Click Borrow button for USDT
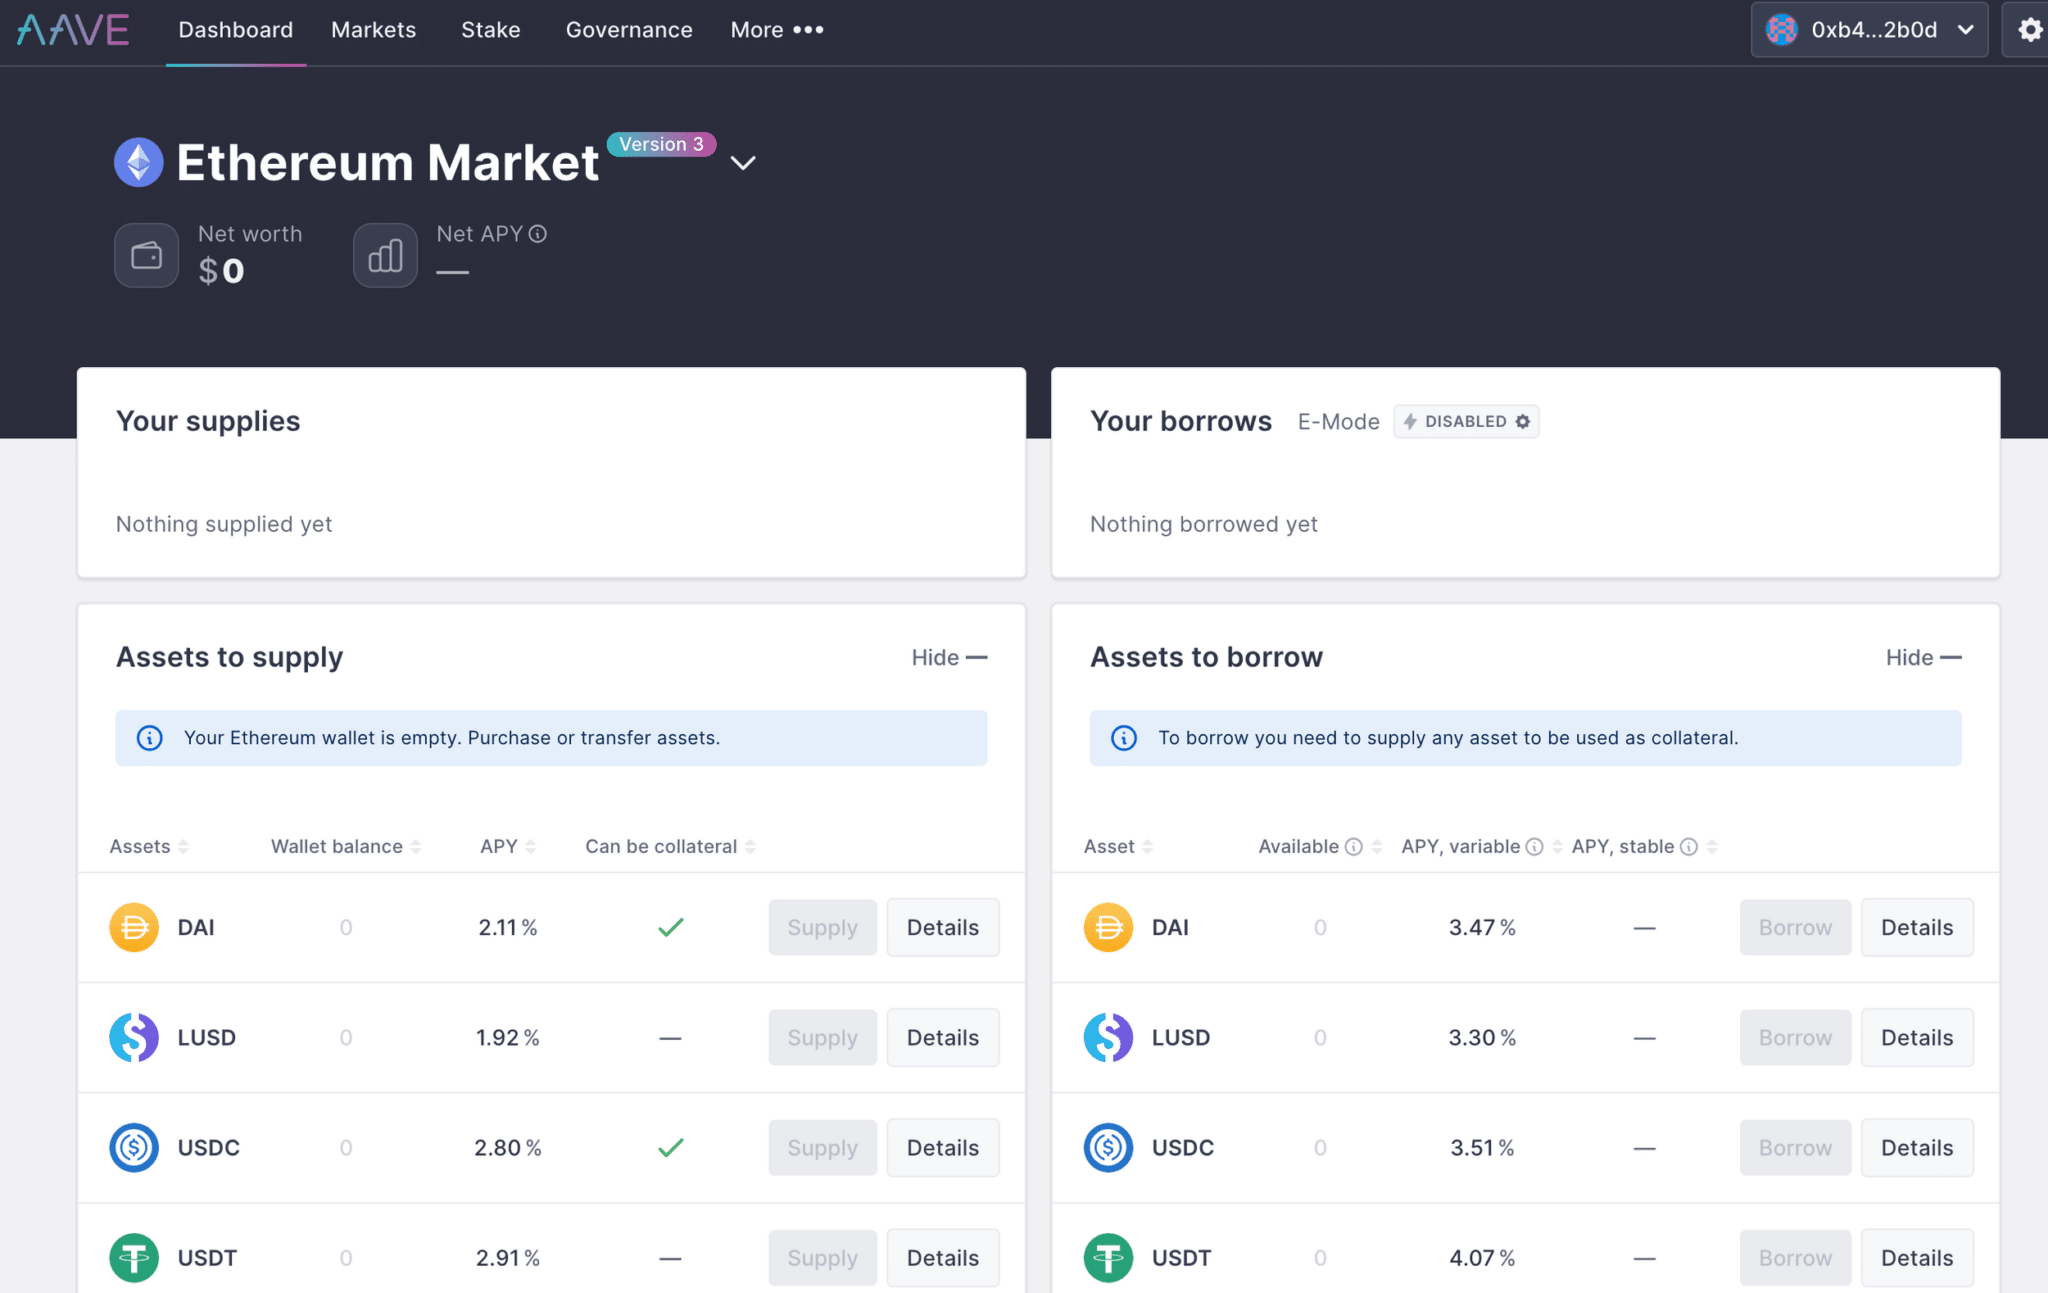Viewport: 2048px width, 1293px height. [1795, 1257]
